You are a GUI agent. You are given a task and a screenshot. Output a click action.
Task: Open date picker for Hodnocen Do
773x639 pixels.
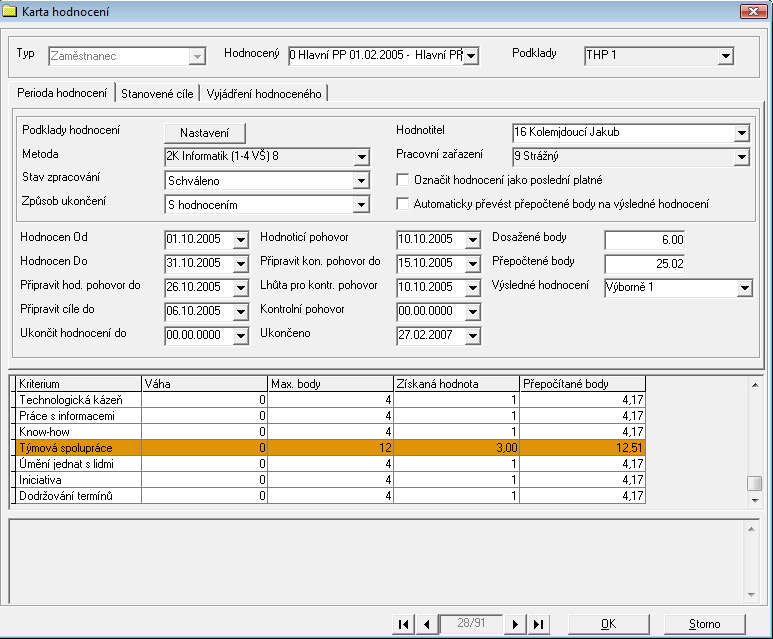241,263
